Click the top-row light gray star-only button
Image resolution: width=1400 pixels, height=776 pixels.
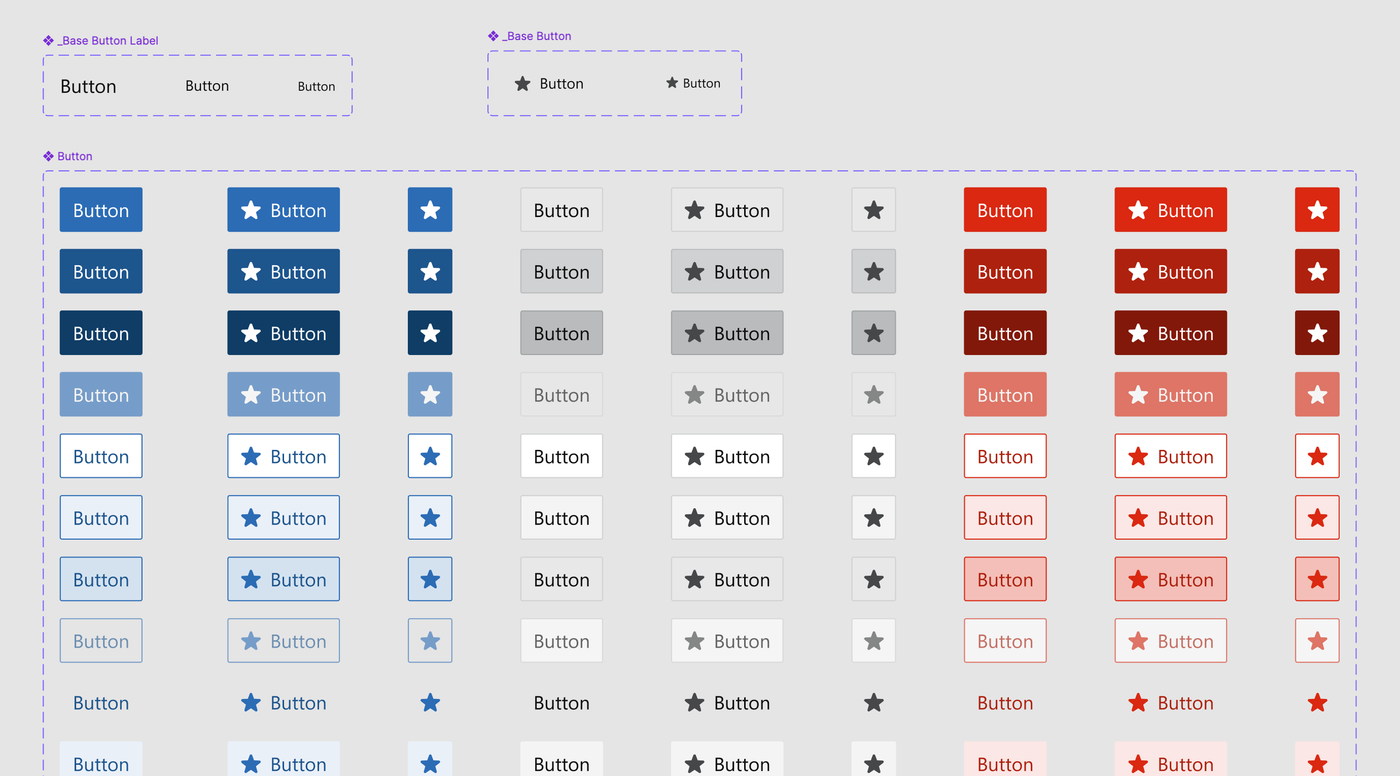coord(874,210)
